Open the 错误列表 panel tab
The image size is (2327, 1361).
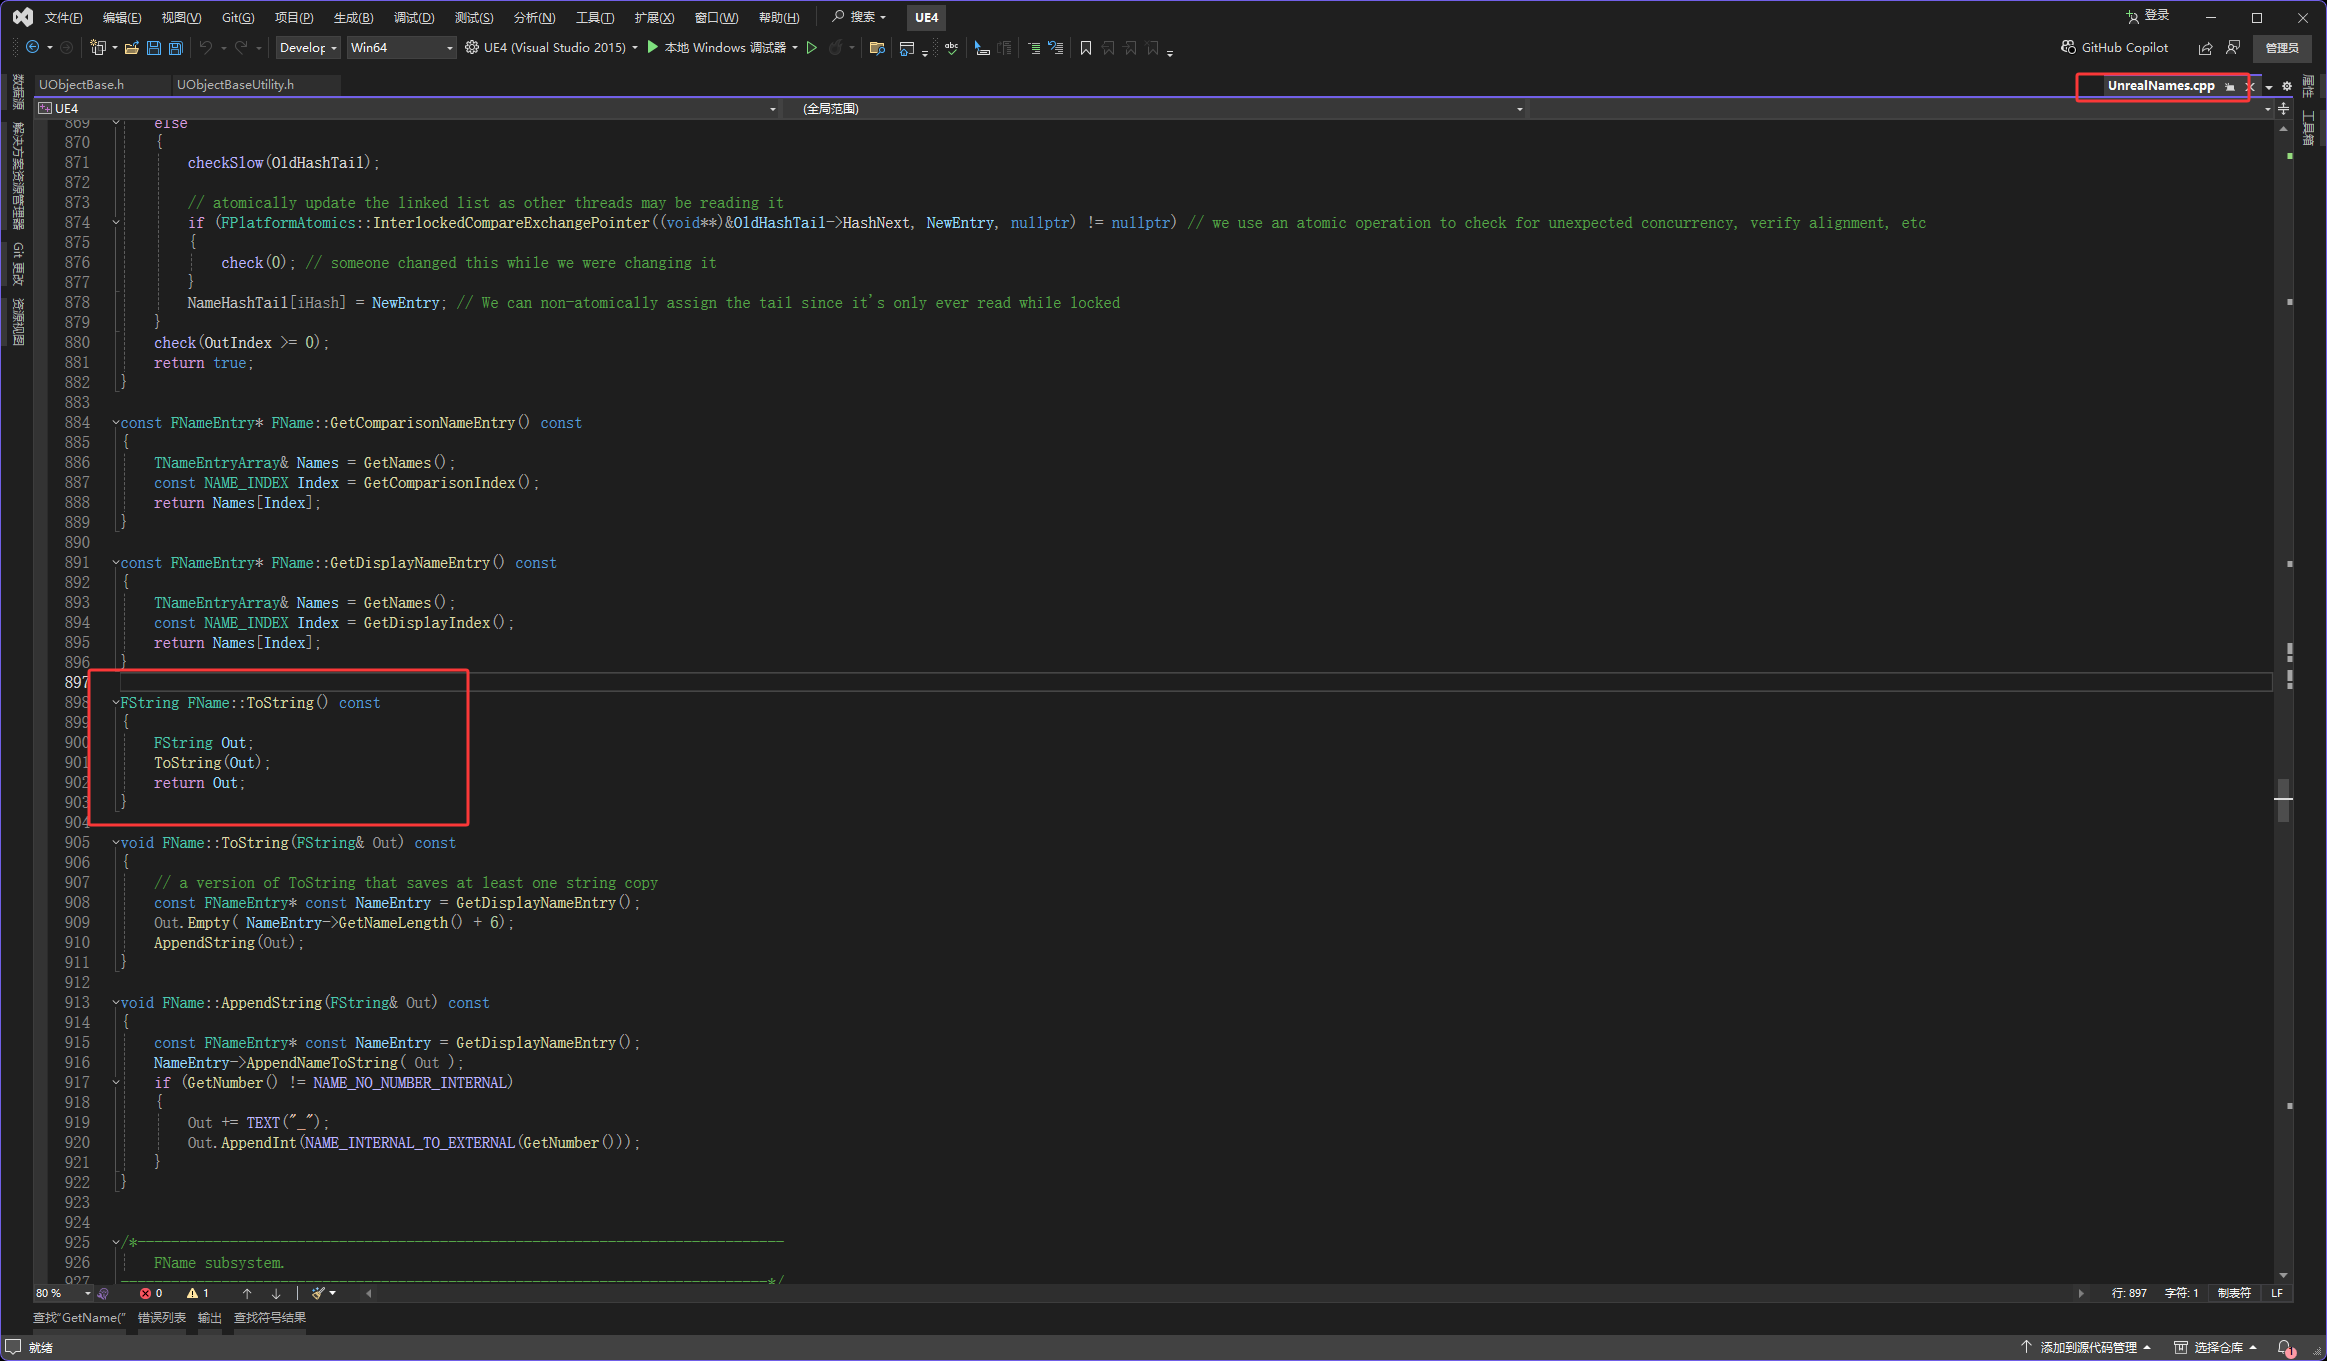[x=161, y=1318]
